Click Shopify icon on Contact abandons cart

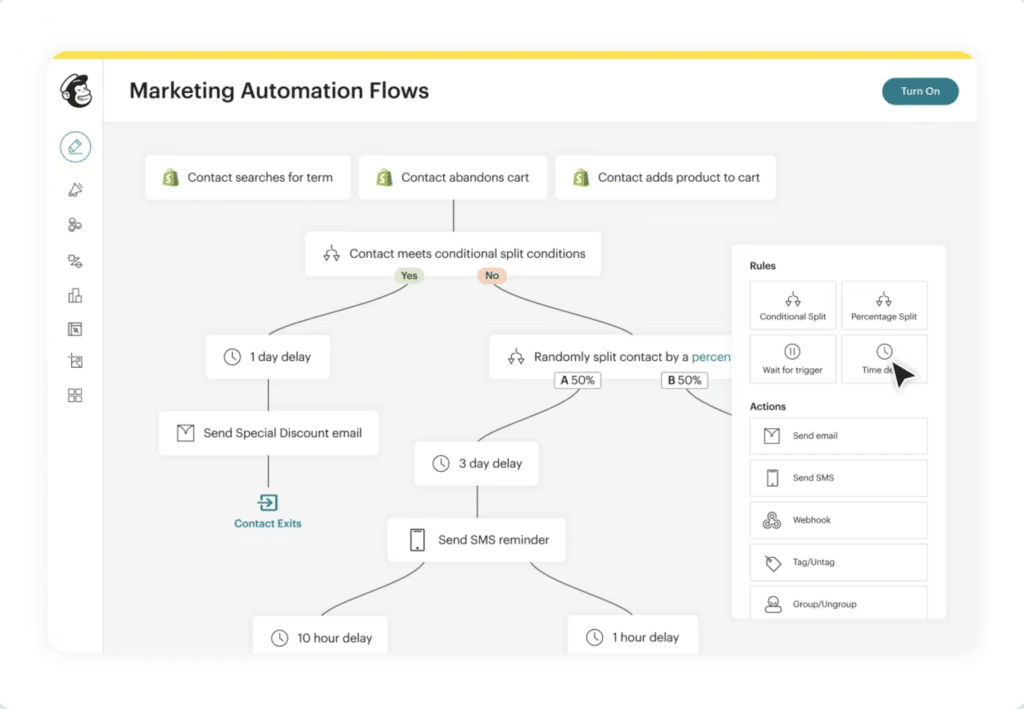pyautogui.click(x=384, y=178)
